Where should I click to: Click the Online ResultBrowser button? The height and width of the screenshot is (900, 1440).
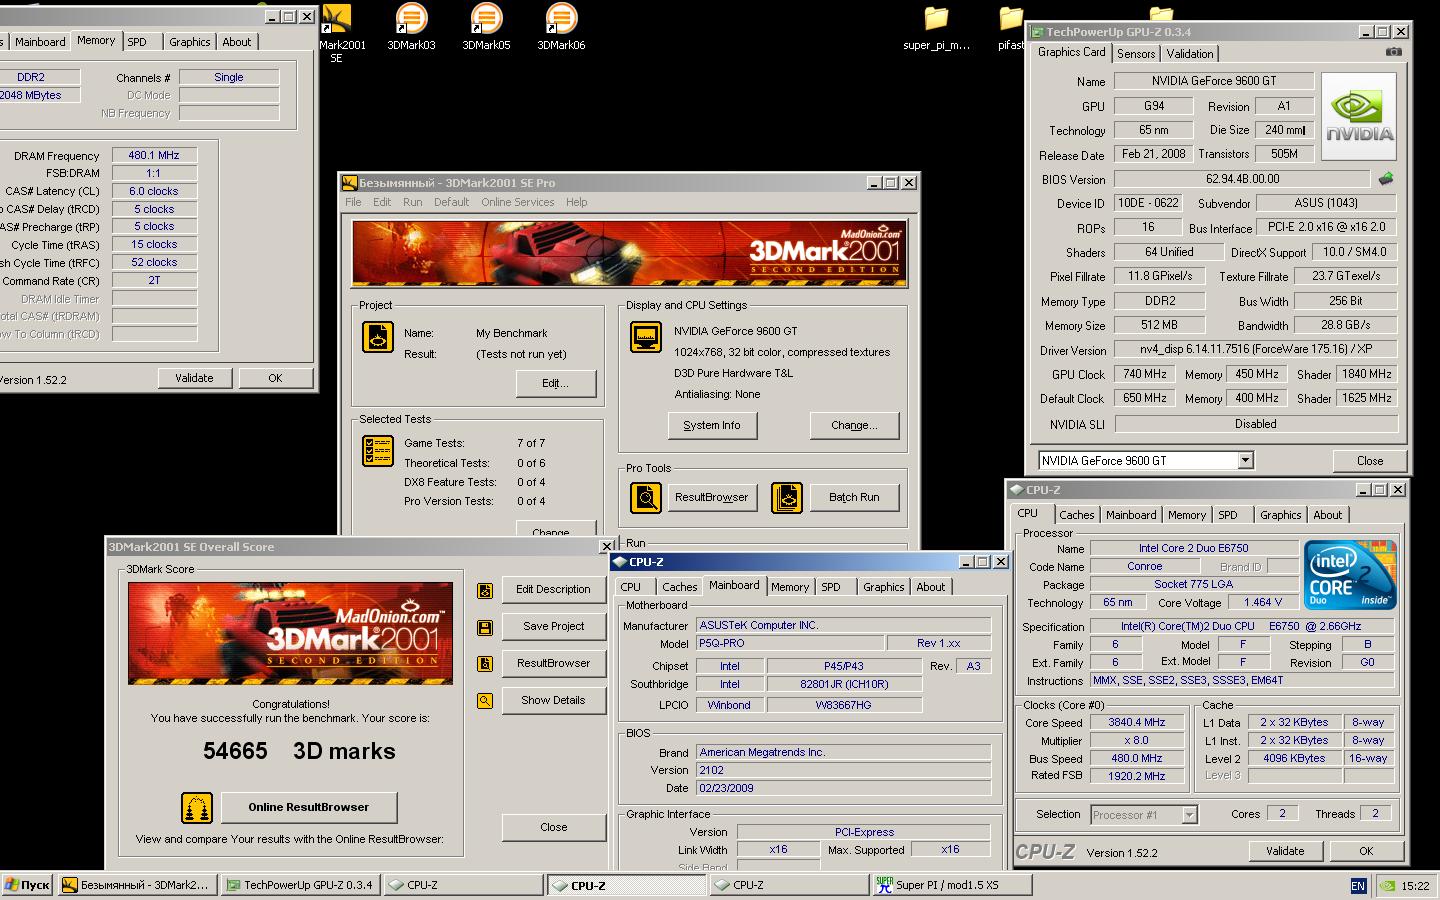pyautogui.click(x=308, y=807)
